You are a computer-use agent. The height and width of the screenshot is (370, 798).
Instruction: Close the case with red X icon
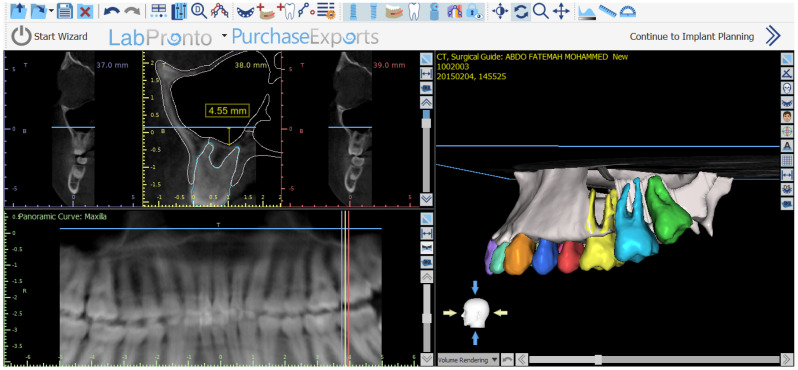click(84, 11)
